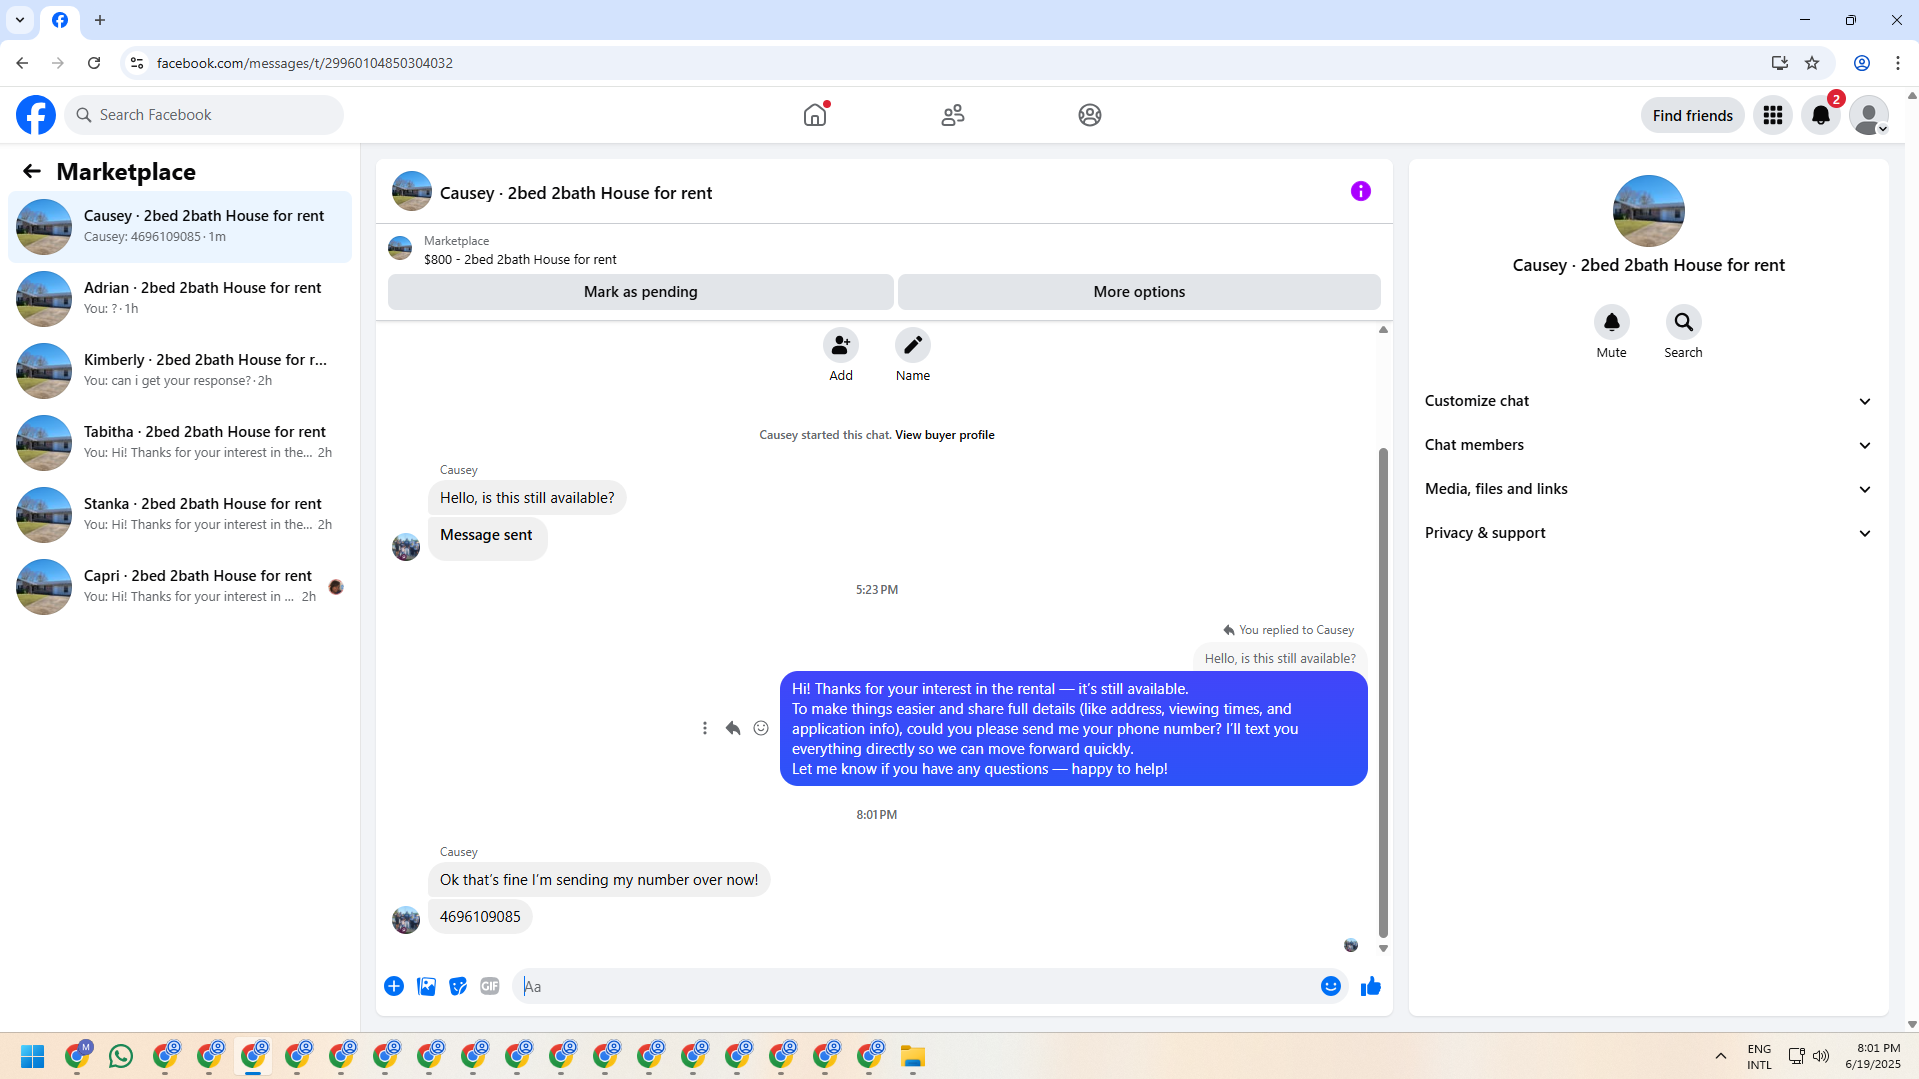This screenshot has height=1079, width=1919.
Task: Open WhatsApp from the taskbar
Action: point(121,1056)
